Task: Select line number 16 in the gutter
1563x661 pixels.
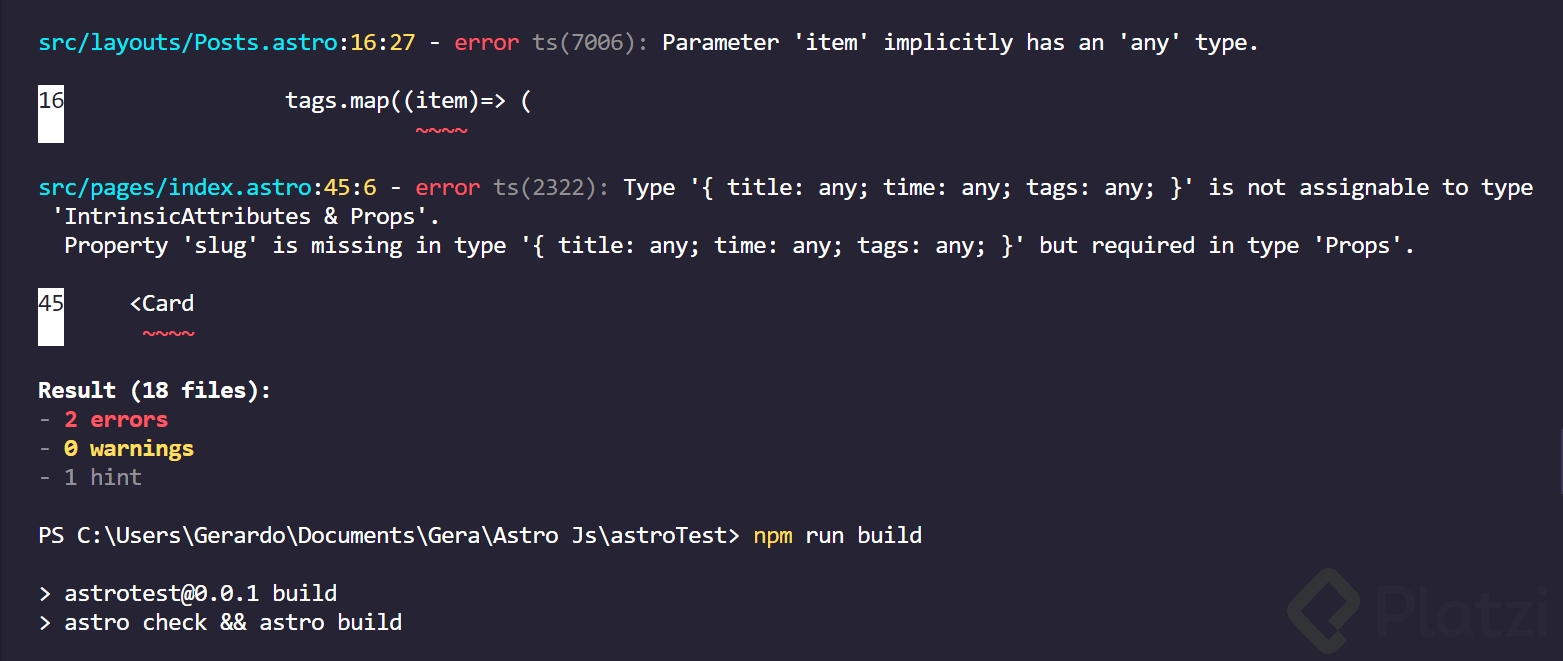Action: click(51, 101)
